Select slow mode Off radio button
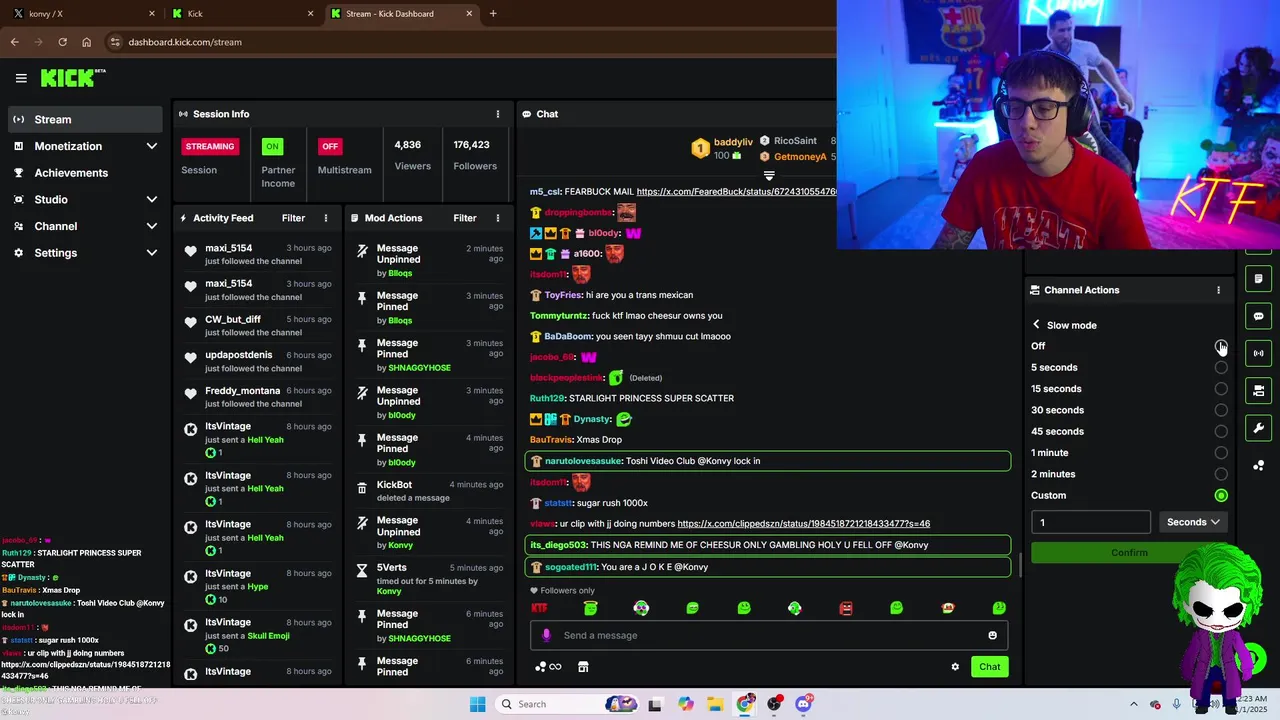 click(x=1221, y=346)
